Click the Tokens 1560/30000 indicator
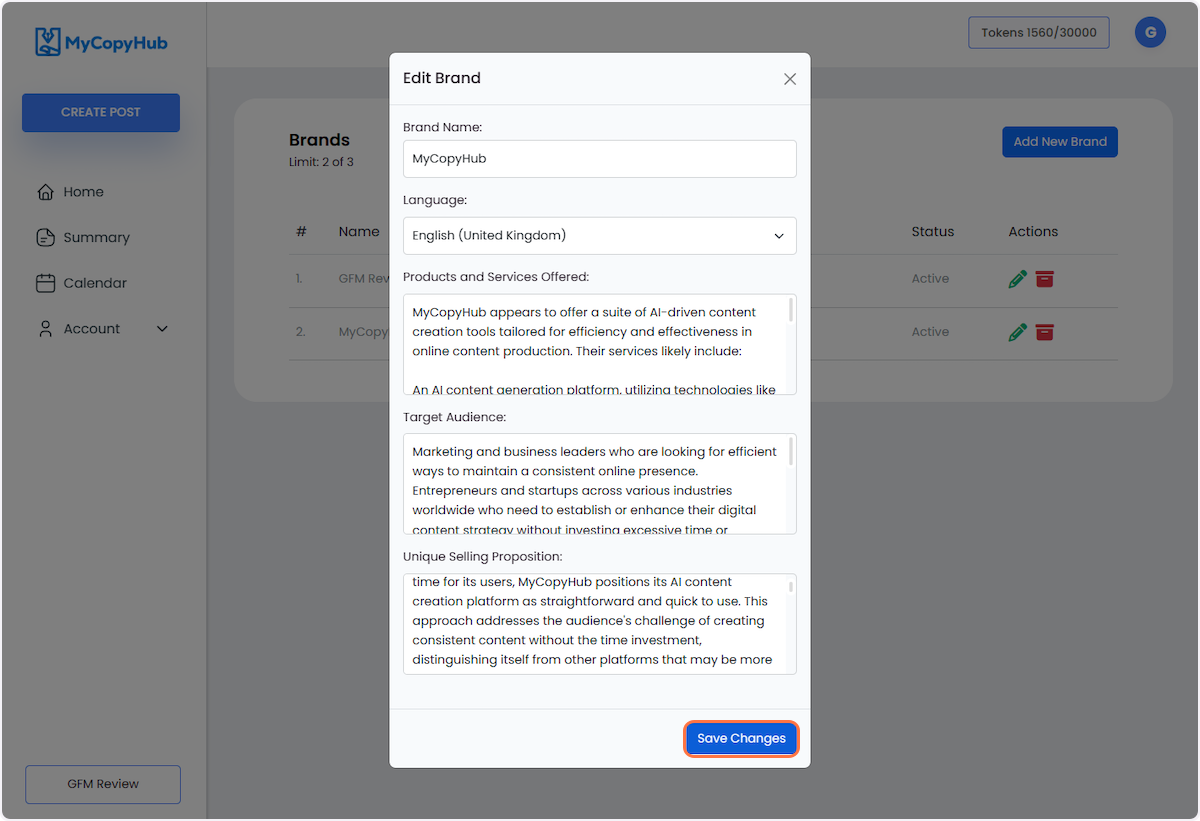 1039,32
